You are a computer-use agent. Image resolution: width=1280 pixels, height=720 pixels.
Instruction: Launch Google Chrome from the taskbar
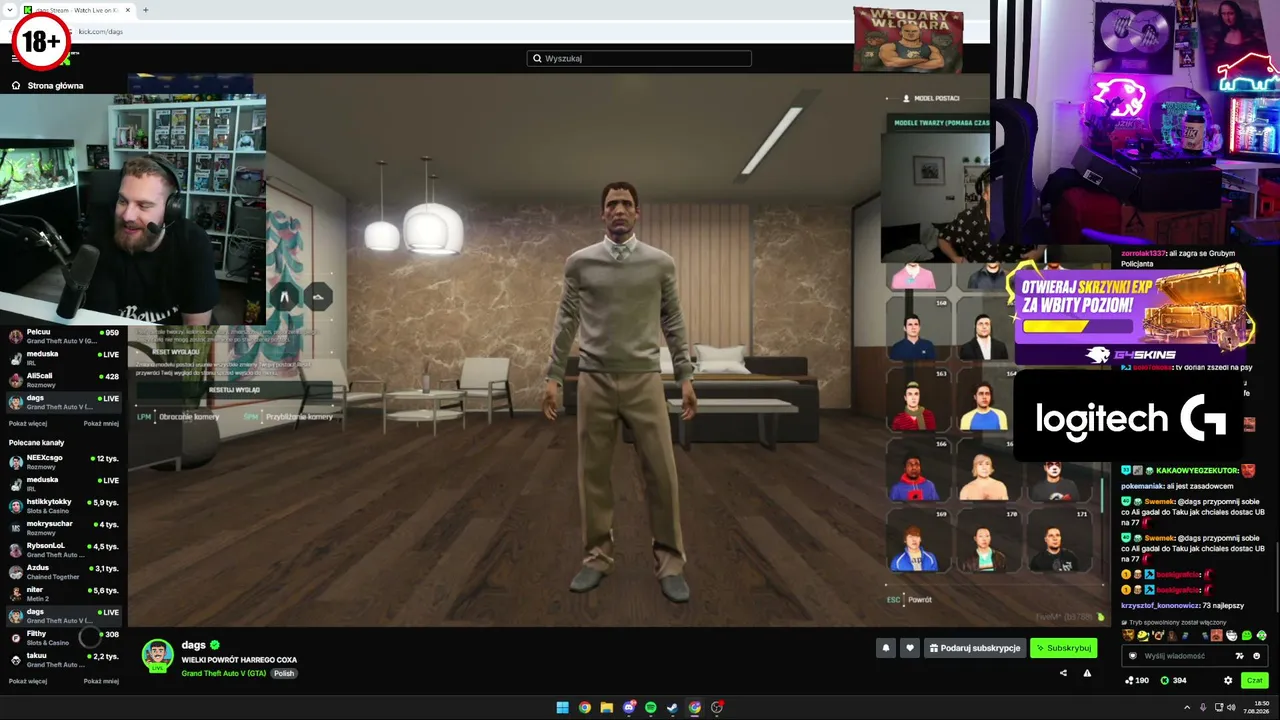pyautogui.click(x=585, y=707)
